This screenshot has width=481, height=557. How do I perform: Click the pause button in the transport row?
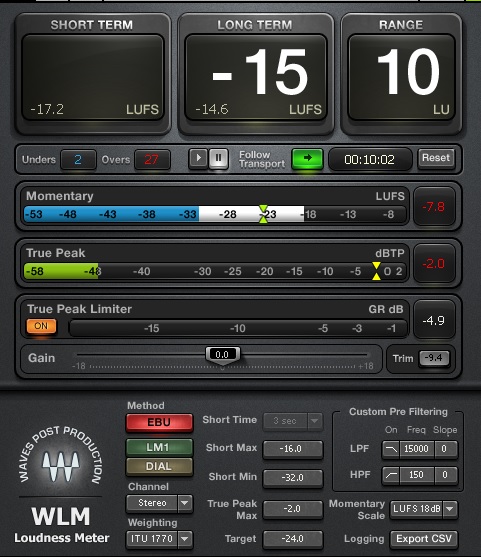[x=218, y=158]
